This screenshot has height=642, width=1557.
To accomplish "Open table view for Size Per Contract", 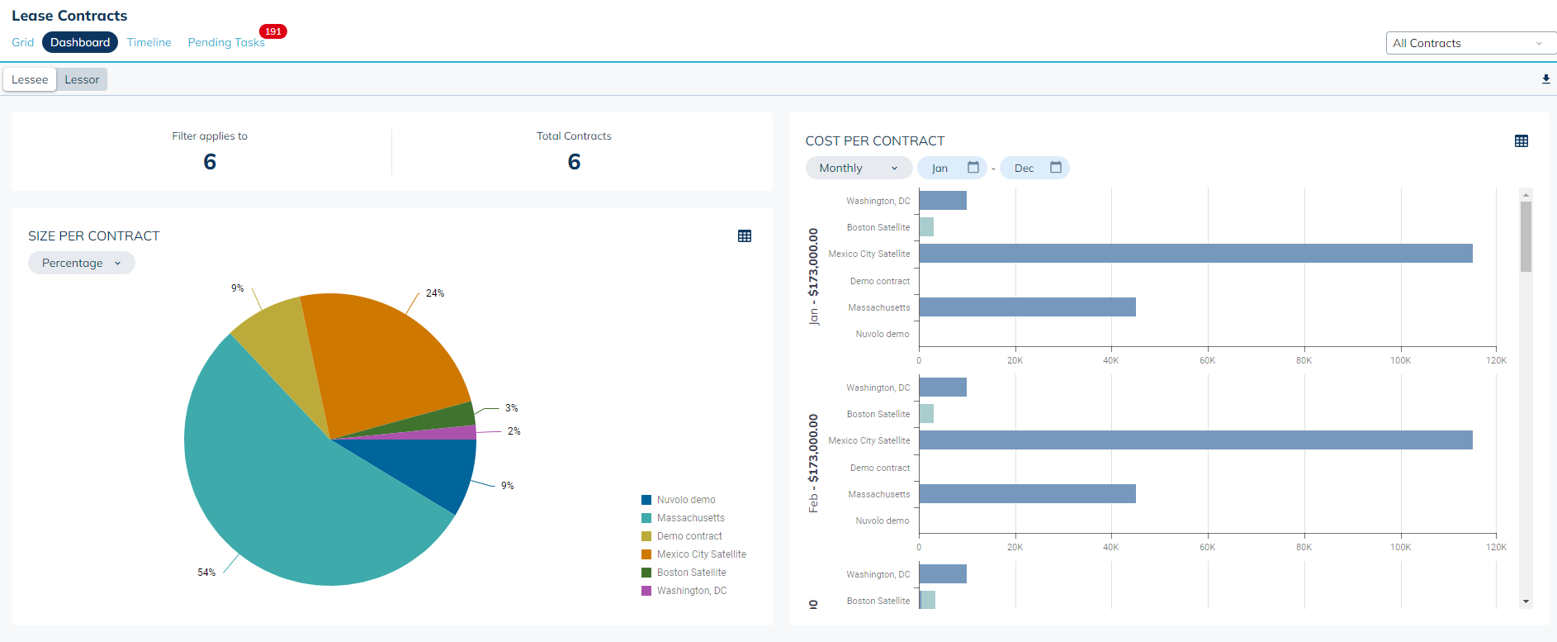I will tap(744, 236).
